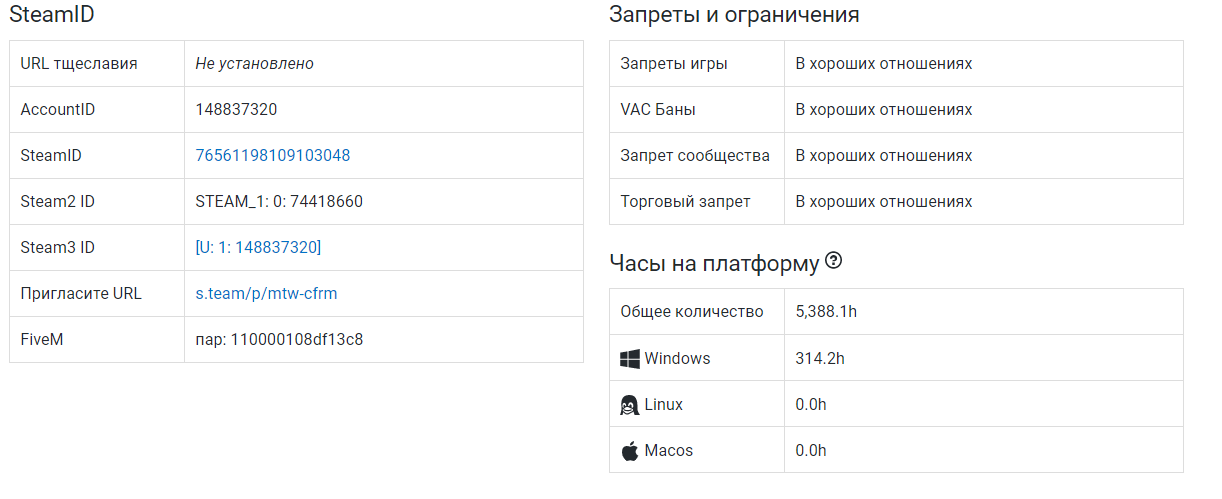Click the Windows logo icon
The width and height of the screenshot is (1222, 499).
point(630,358)
